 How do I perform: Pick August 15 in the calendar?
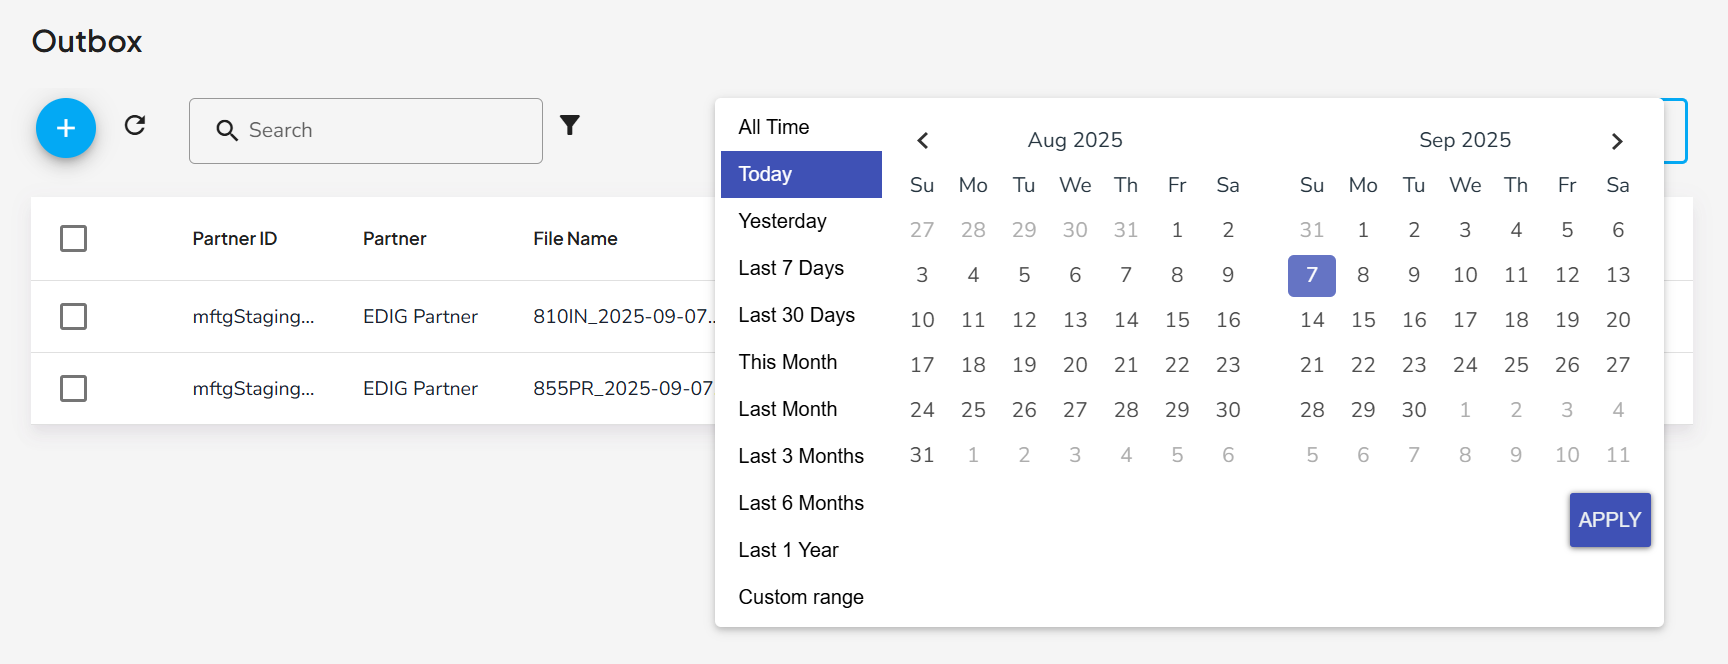(1177, 320)
